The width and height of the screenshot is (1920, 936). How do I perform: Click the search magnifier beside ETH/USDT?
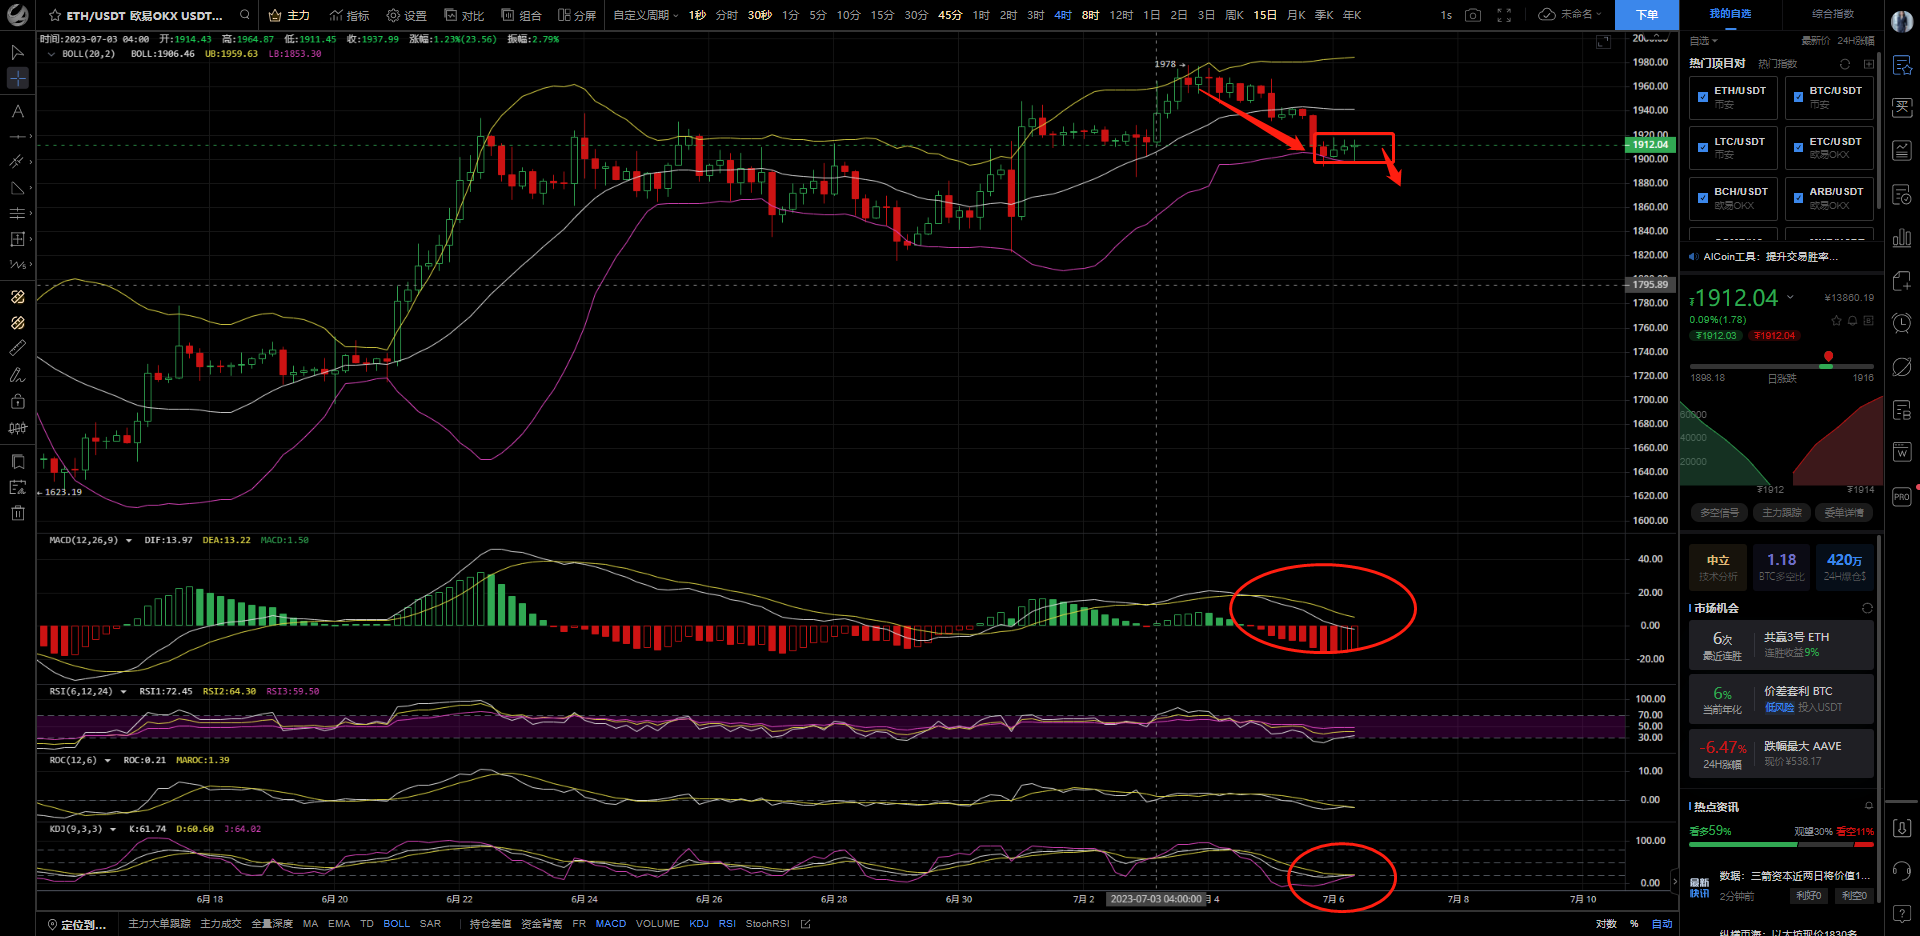(x=245, y=15)
